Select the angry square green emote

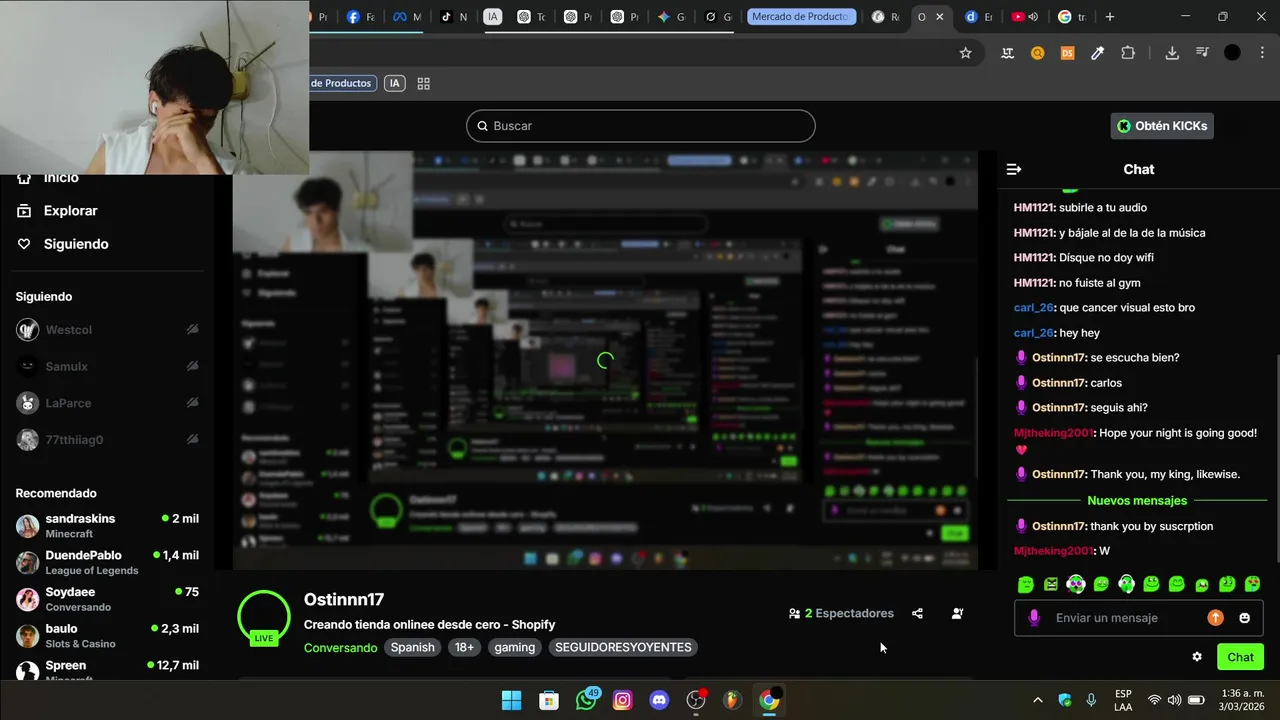point(1051,584)
